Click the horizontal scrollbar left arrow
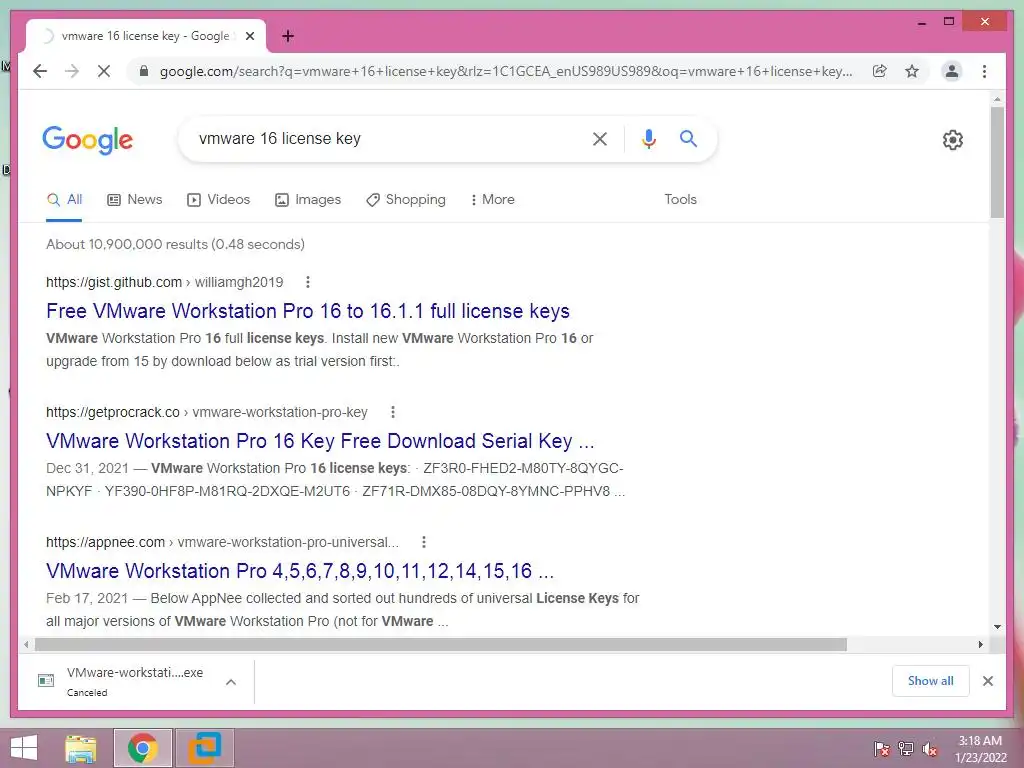Screen dimensions: 1024x768 click(x=26, y=645)
